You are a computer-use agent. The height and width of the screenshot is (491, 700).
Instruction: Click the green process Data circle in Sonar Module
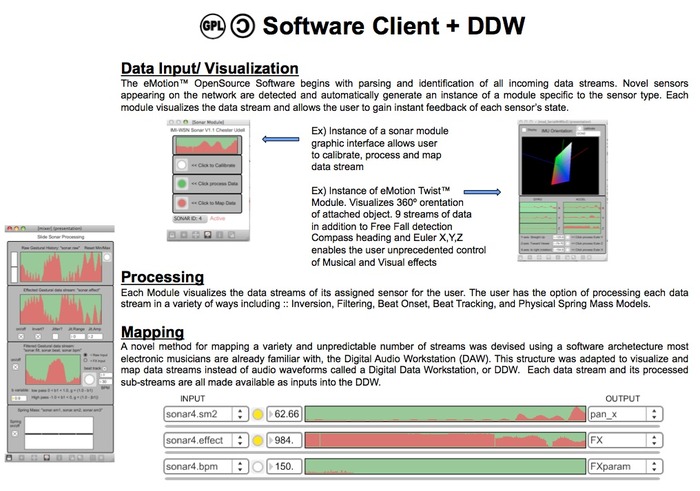(182, 184)
